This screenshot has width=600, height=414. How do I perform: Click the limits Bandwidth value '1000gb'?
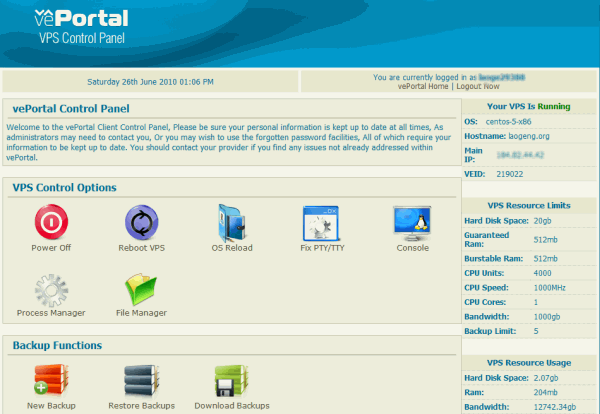[x=547, y=317]
